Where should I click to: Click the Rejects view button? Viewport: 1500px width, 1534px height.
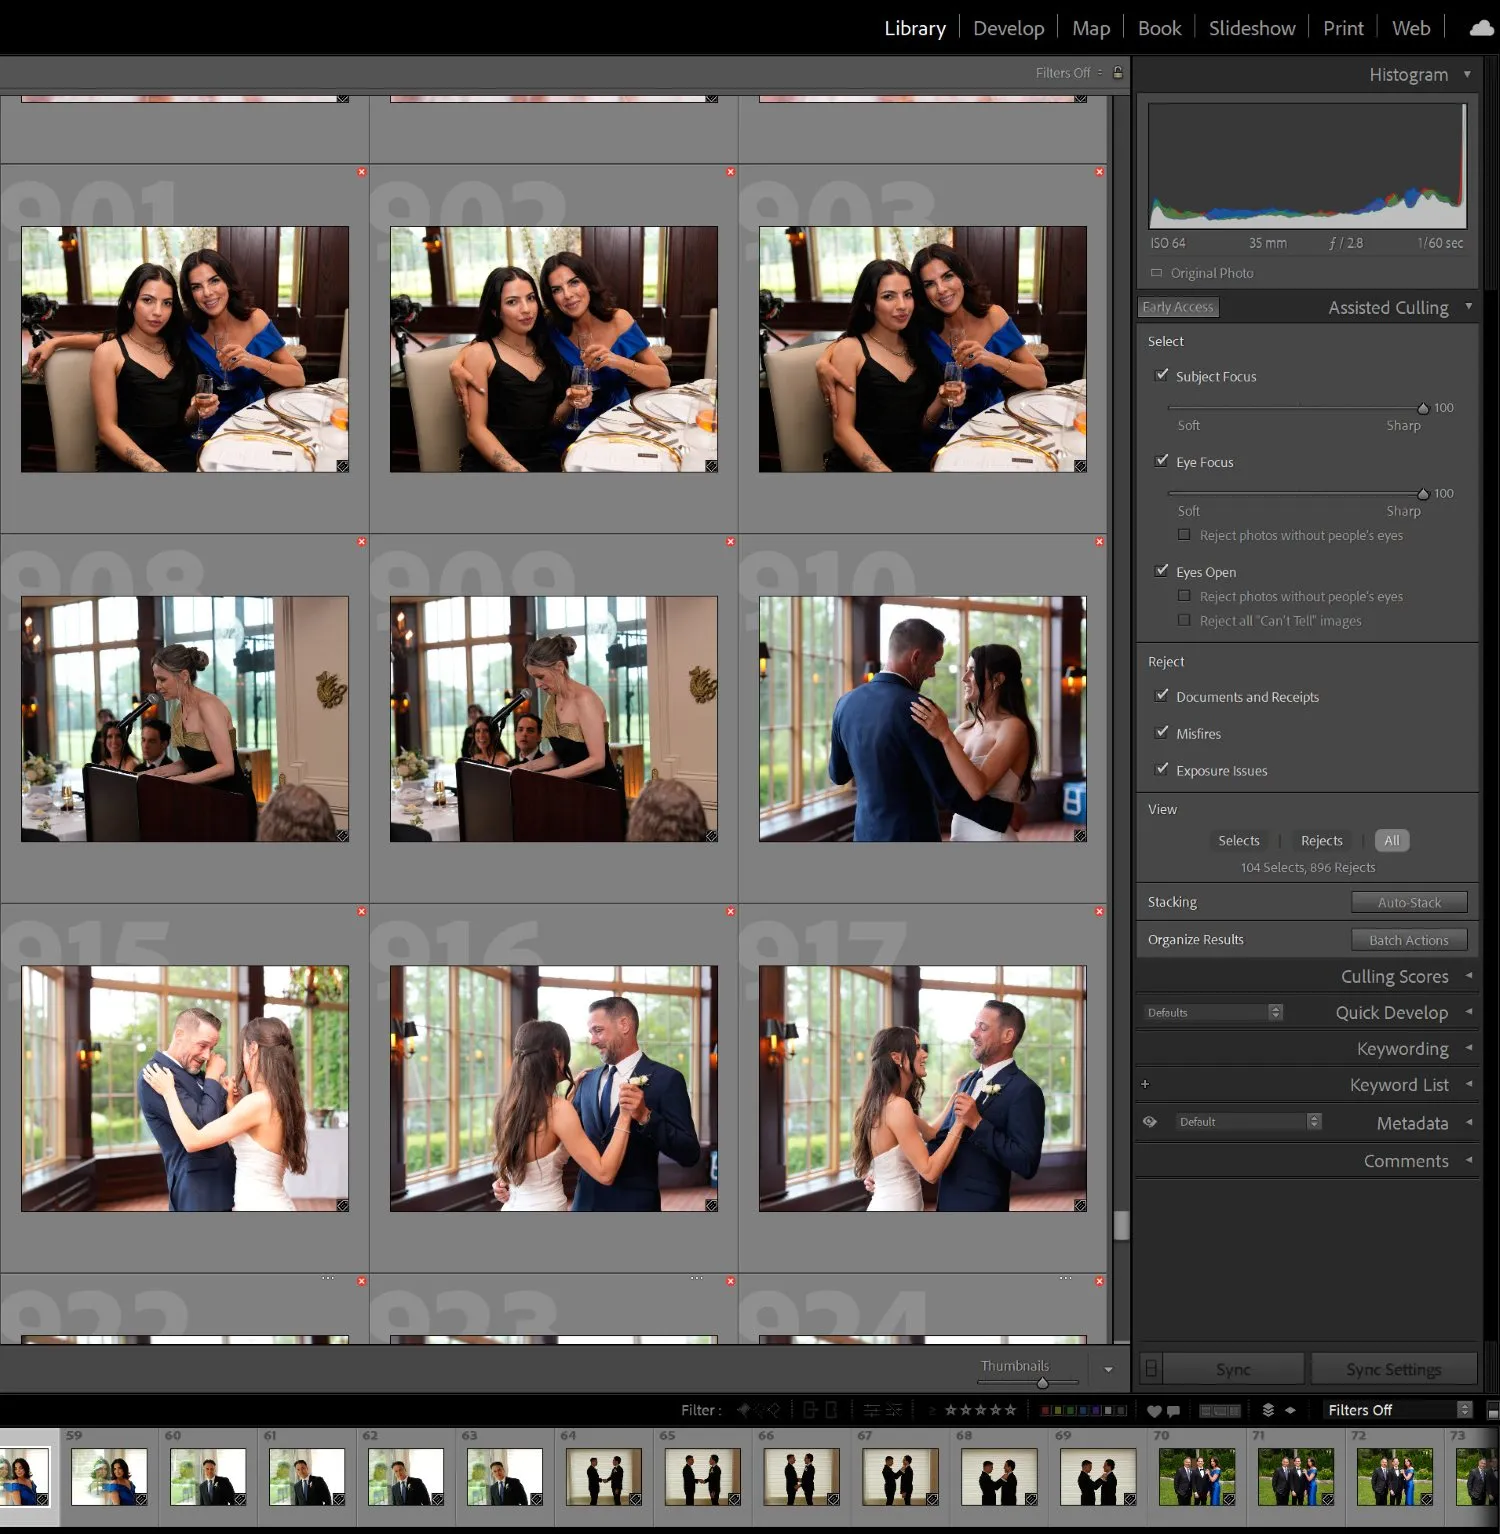1320,840
